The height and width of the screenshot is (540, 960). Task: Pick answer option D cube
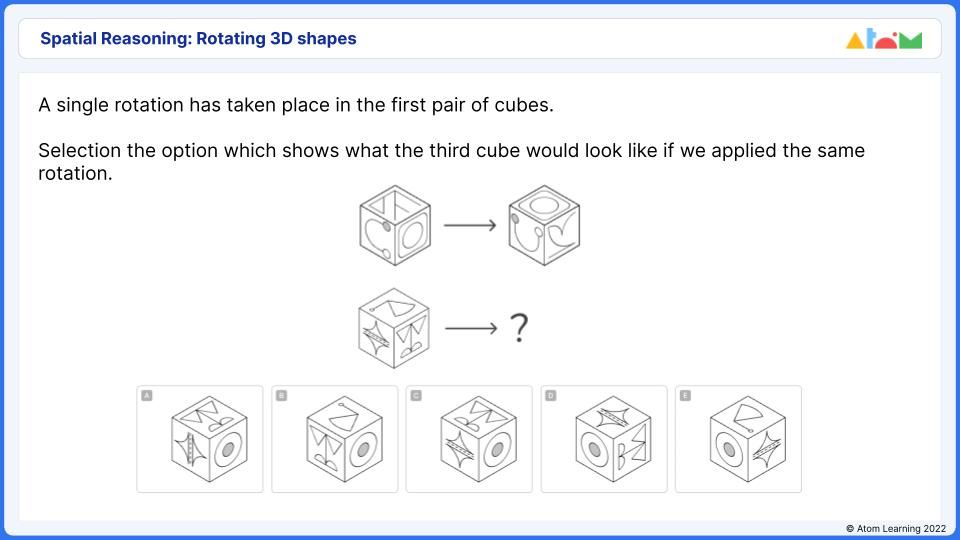tap(613, 439)
